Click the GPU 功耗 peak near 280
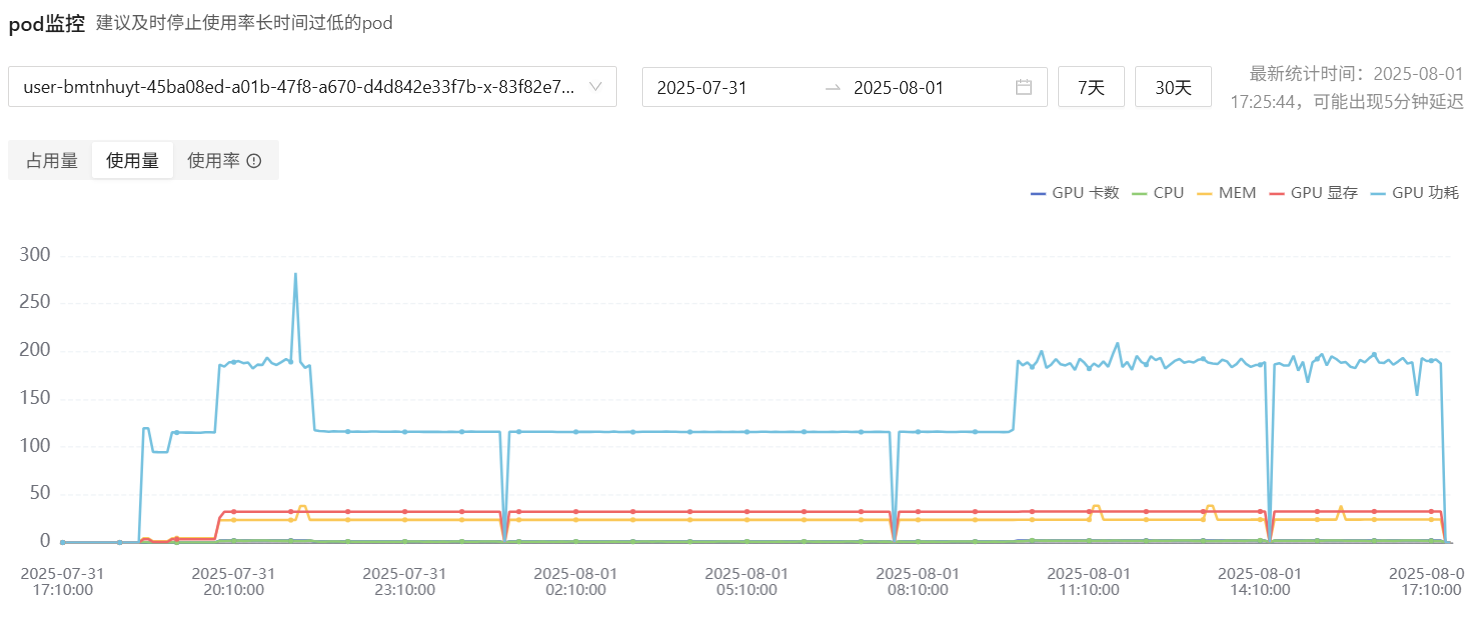Image resolution: width=1480 pixels, height=625 pixels. point(295,274)
